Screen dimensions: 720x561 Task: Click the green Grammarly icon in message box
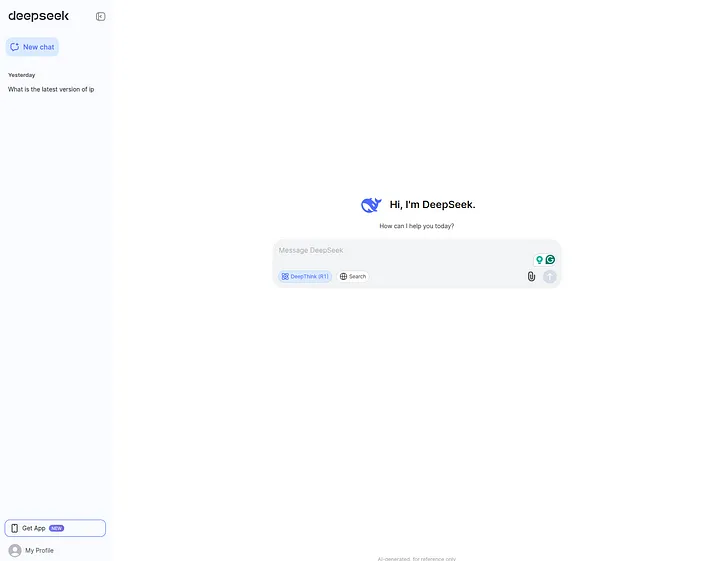(x=550, y=260)
